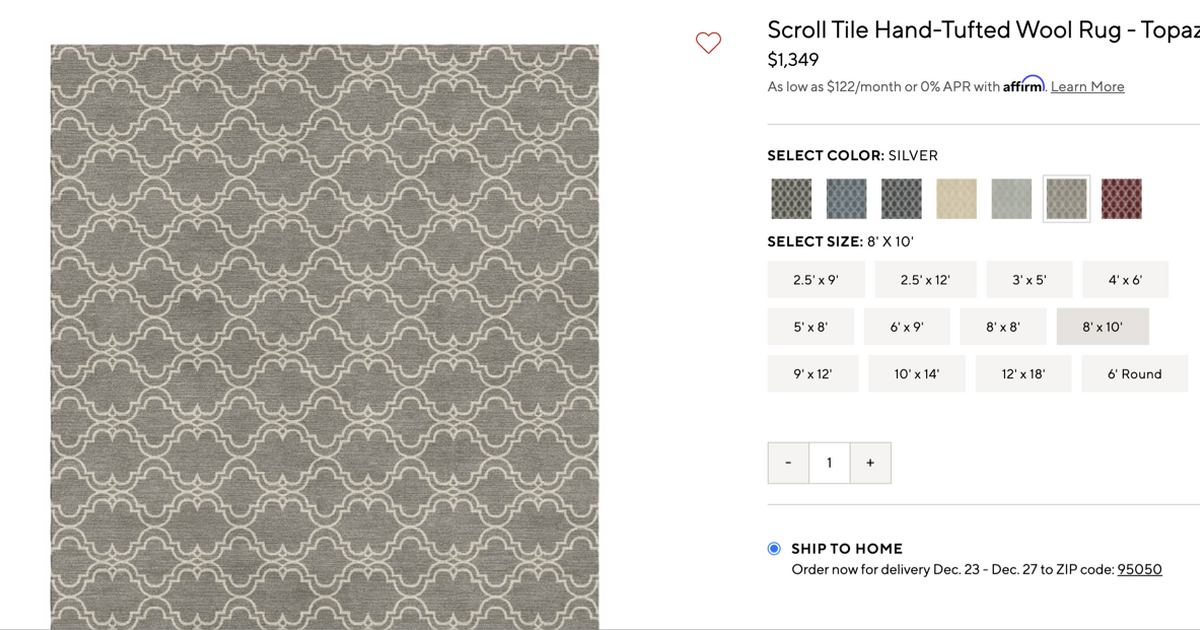Choose the 6' Round rug size

(1135, 373)
